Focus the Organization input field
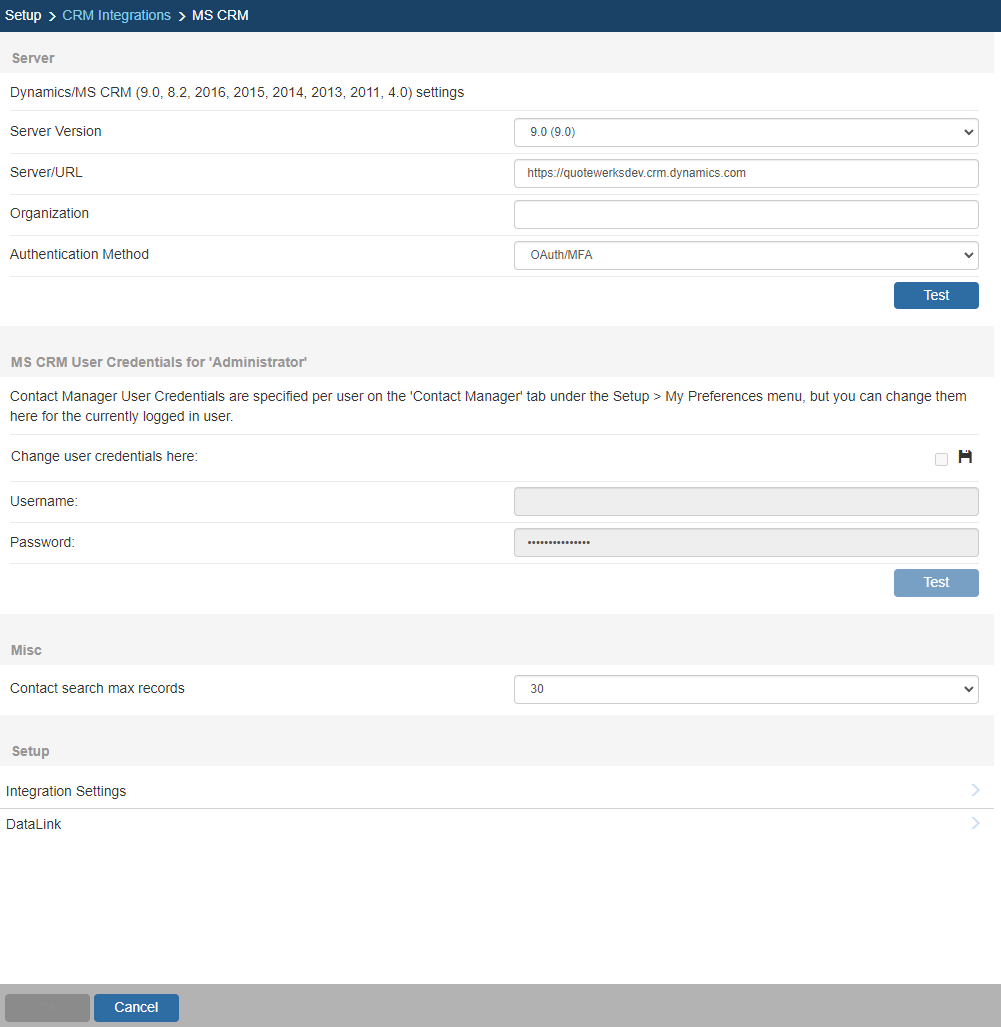1001x1027 pixels. [746, 215]
